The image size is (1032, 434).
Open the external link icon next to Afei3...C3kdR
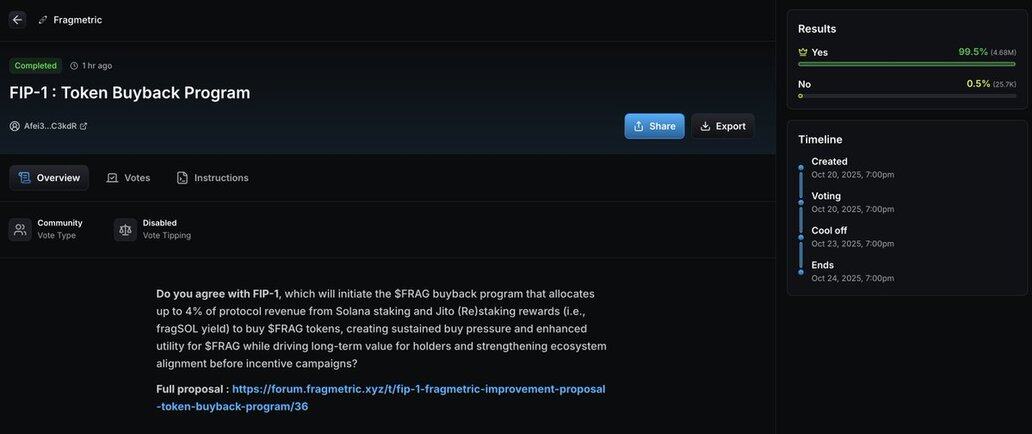pos(84,126)
